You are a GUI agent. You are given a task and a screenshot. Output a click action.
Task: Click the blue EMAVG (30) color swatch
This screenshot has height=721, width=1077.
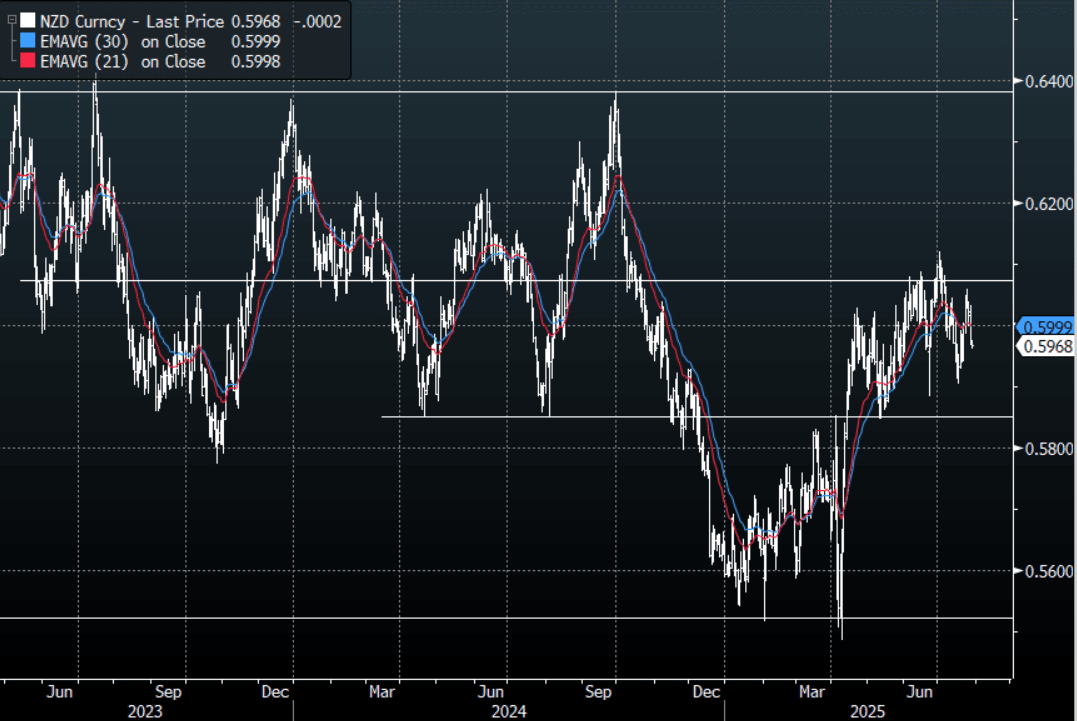pos(27,42)
